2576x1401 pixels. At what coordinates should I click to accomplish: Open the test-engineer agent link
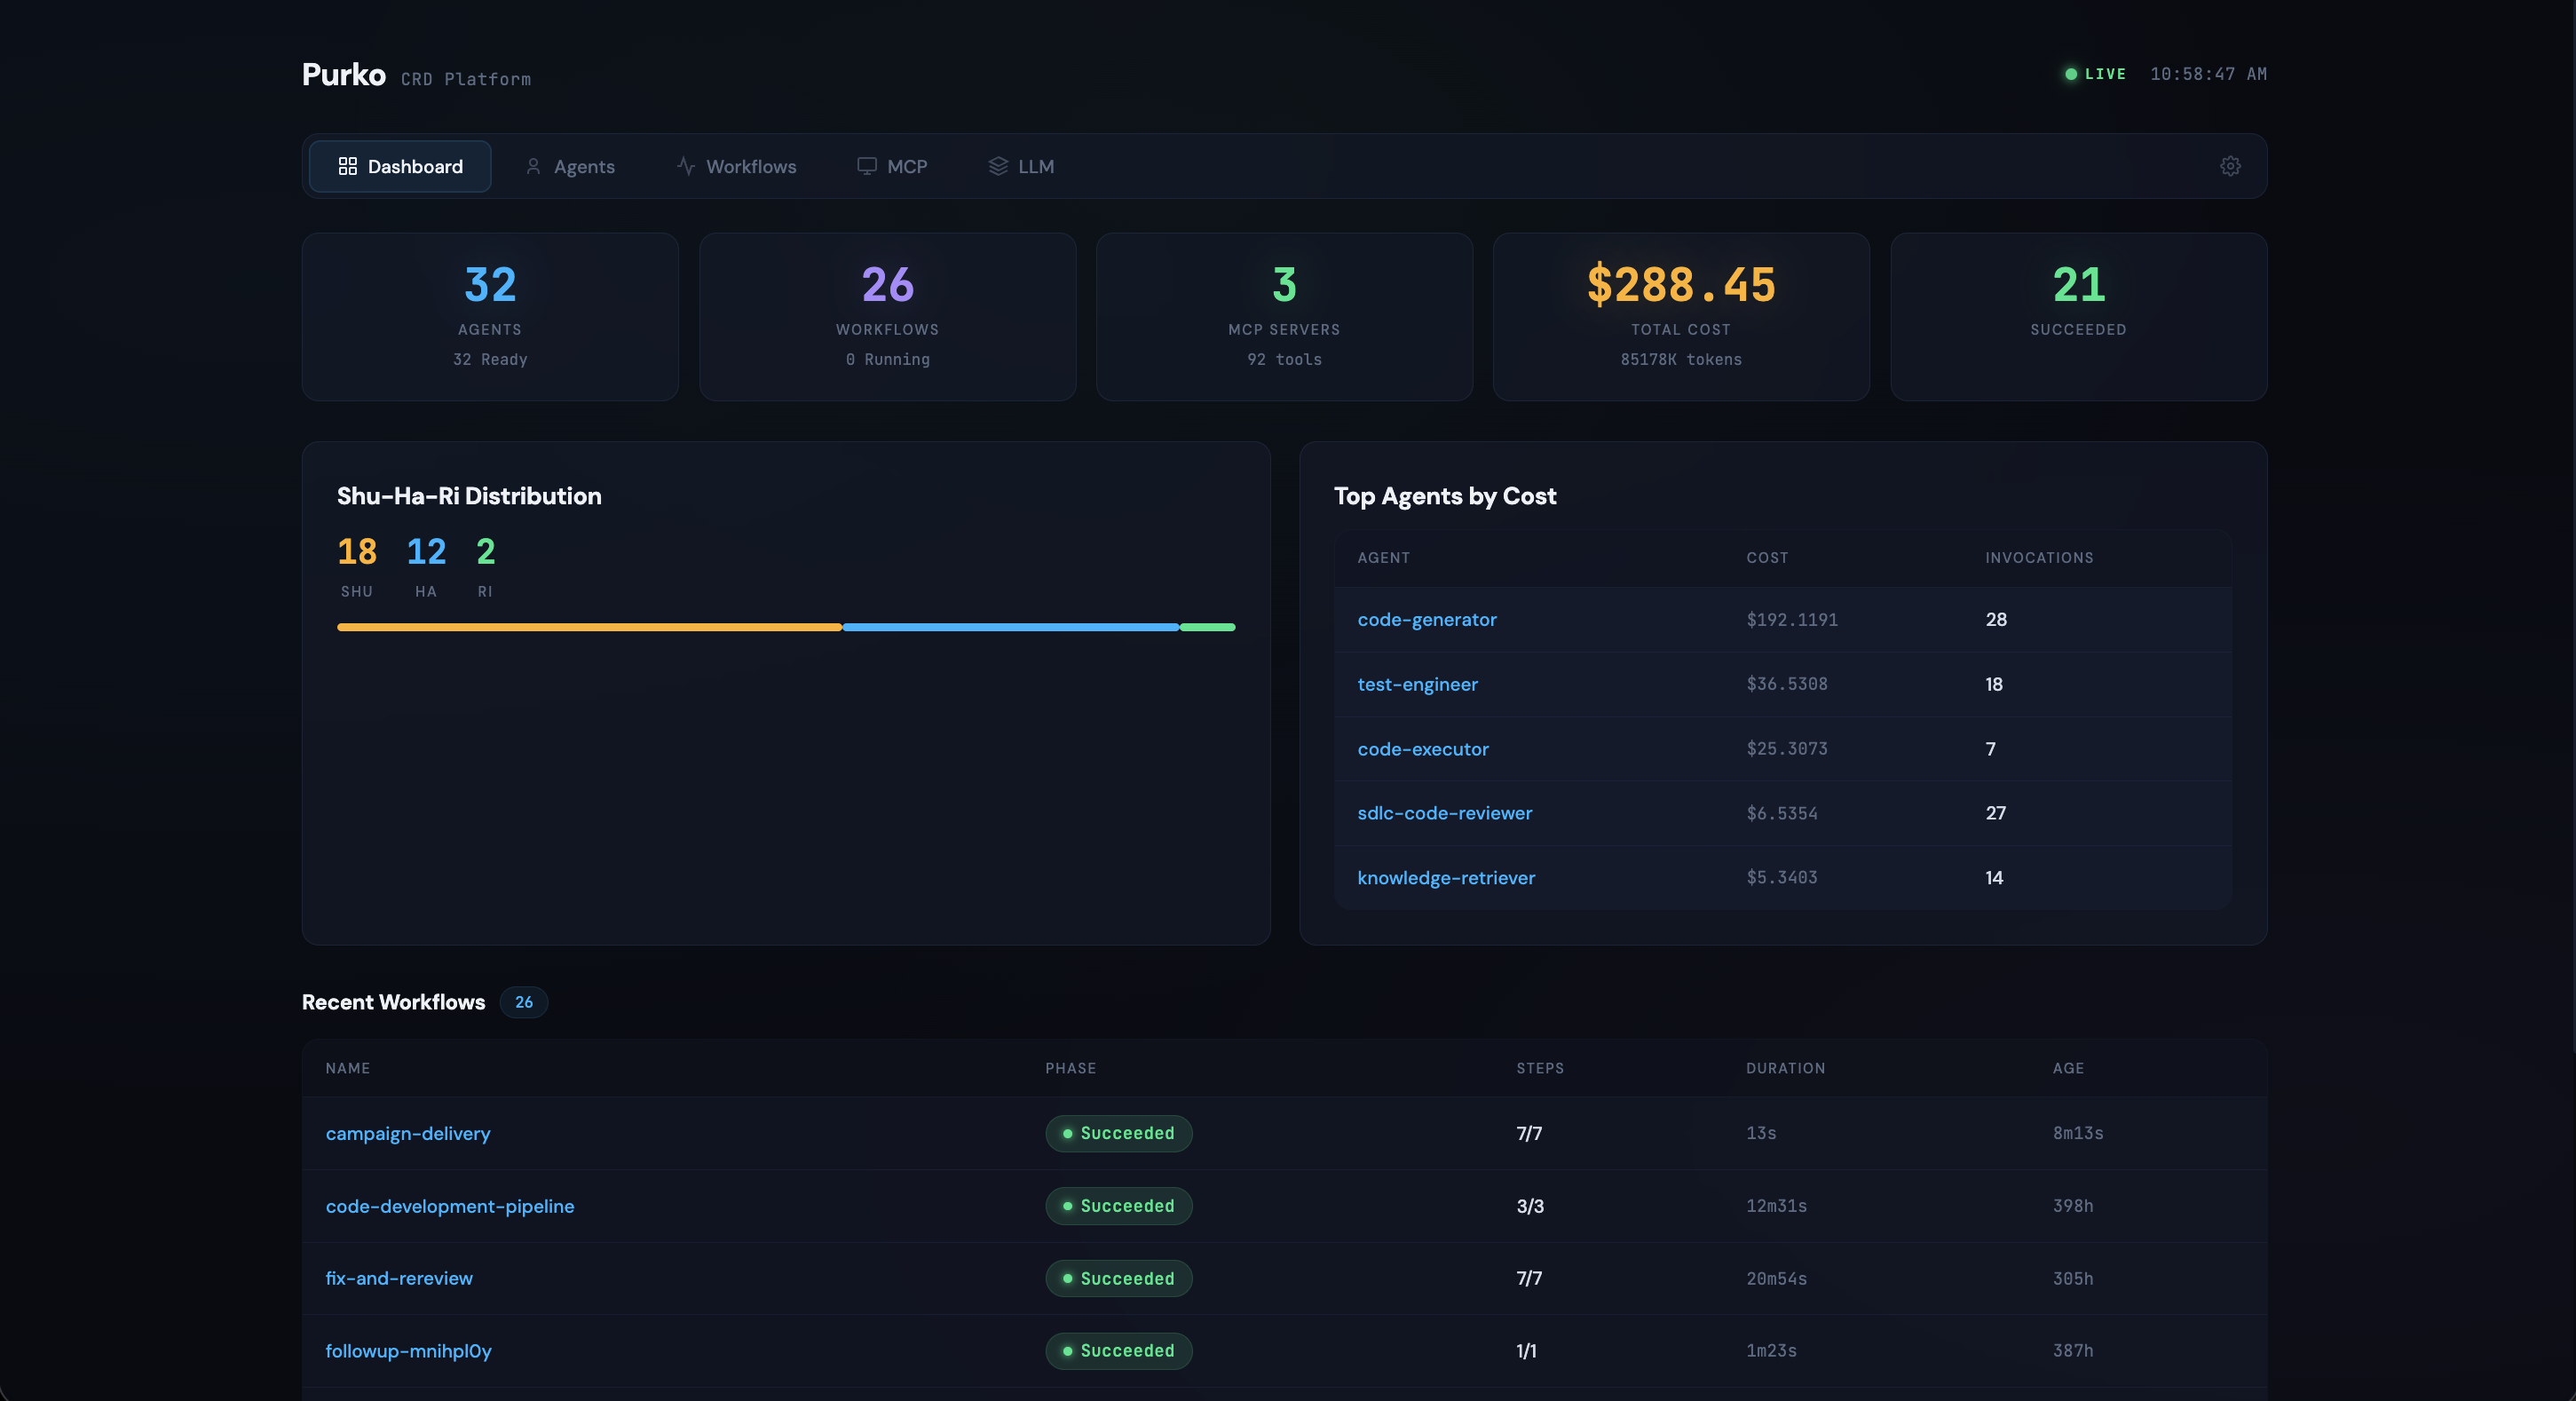[x=1417, y=684]
